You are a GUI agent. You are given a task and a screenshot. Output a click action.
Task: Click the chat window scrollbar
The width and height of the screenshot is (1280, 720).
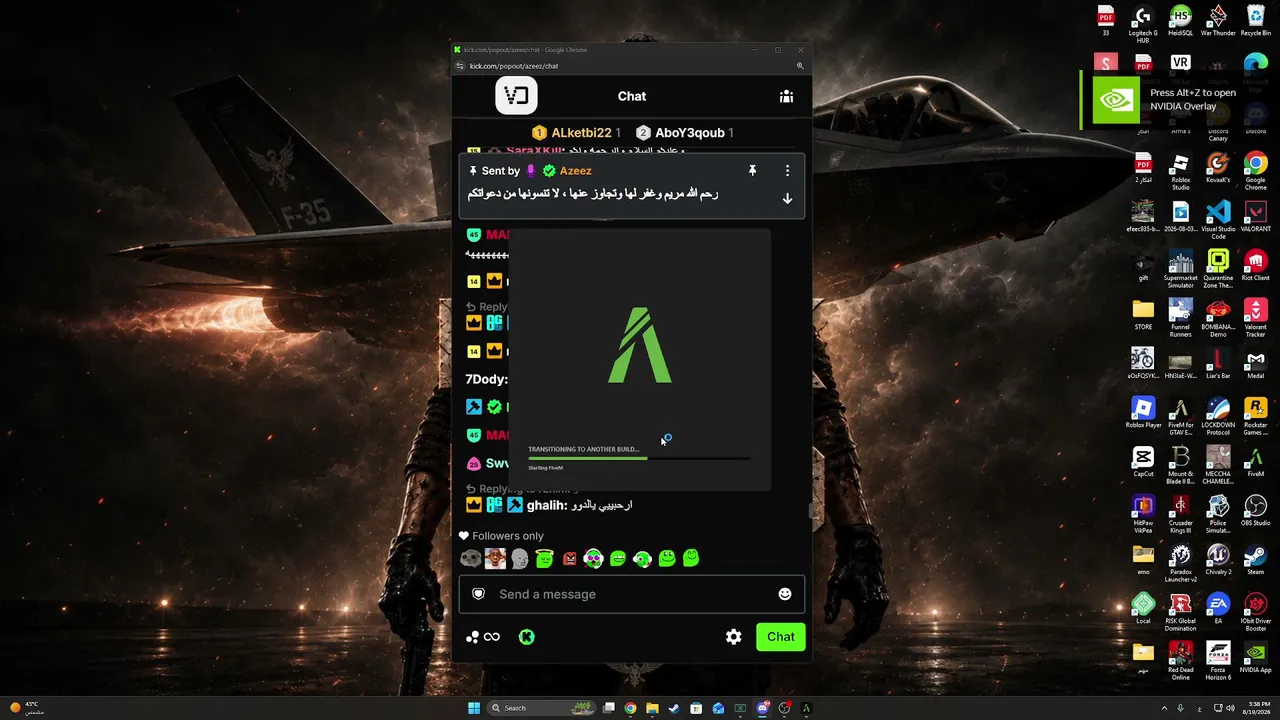tap(809, 511)
